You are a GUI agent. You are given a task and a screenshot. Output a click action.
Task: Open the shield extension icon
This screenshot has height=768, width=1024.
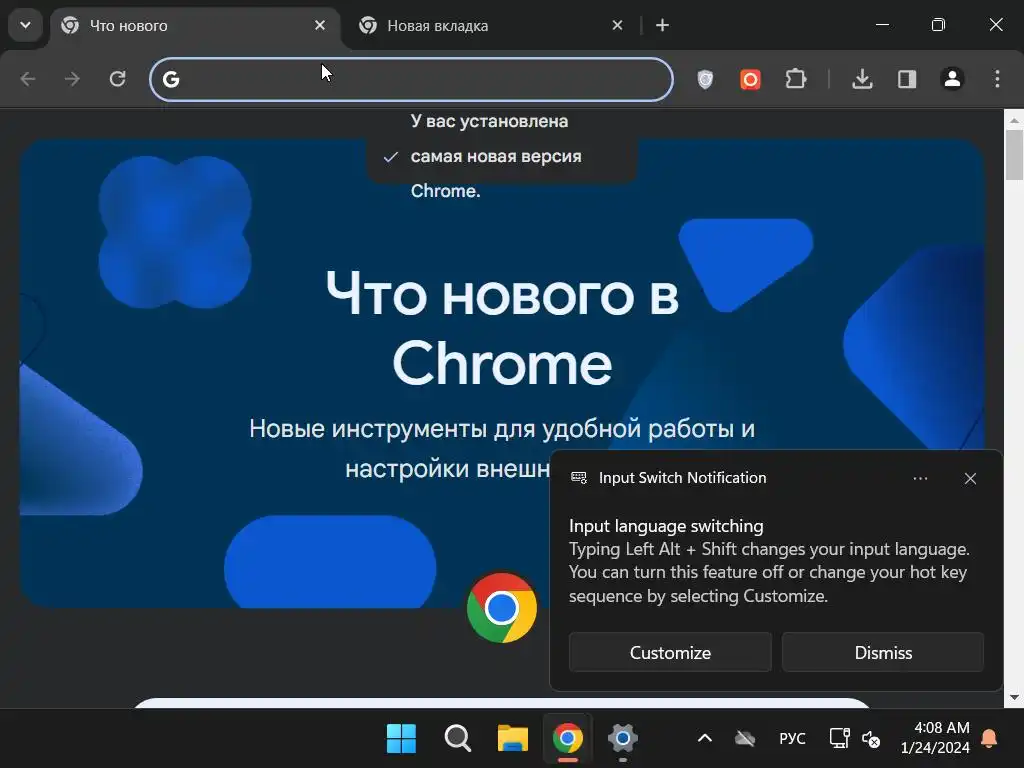(x=705, y=79)
